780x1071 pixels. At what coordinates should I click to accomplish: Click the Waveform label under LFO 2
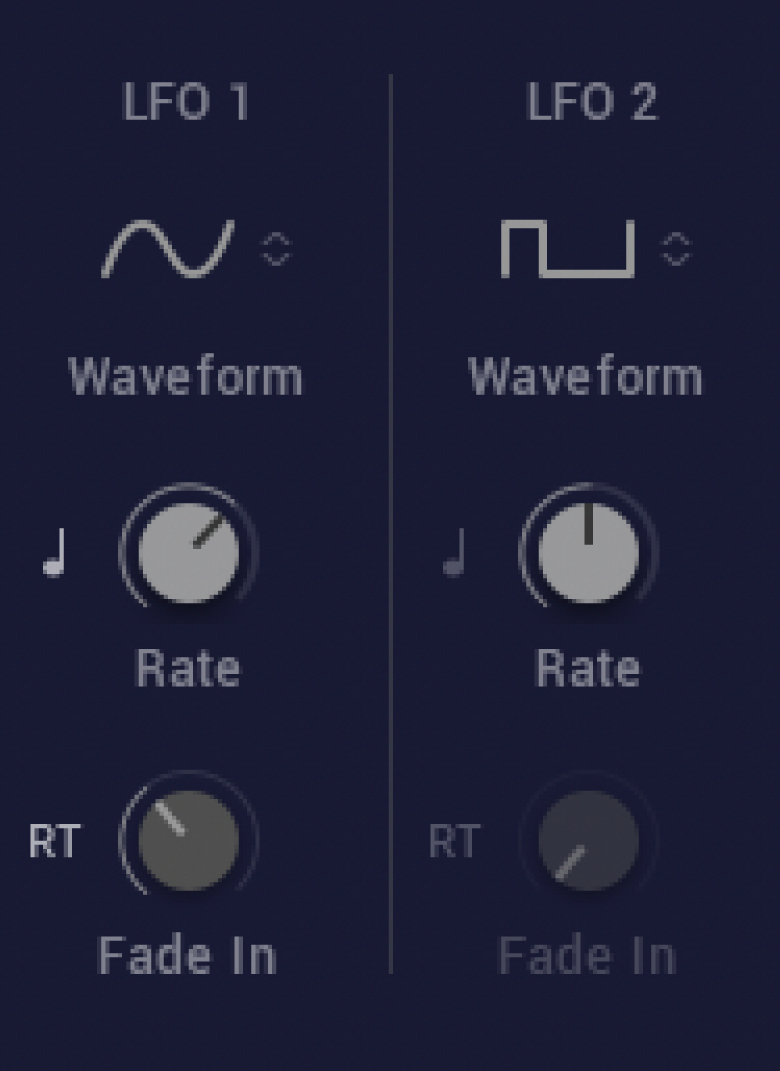click(x=586, y=376)
